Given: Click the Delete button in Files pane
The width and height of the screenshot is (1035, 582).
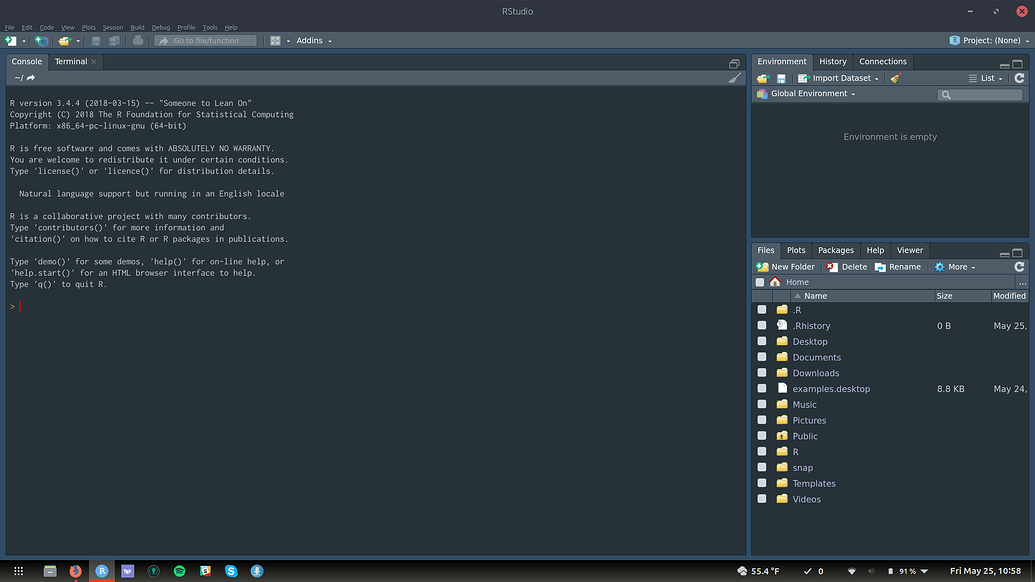Looking at the screenshot, I should [847, 267].
